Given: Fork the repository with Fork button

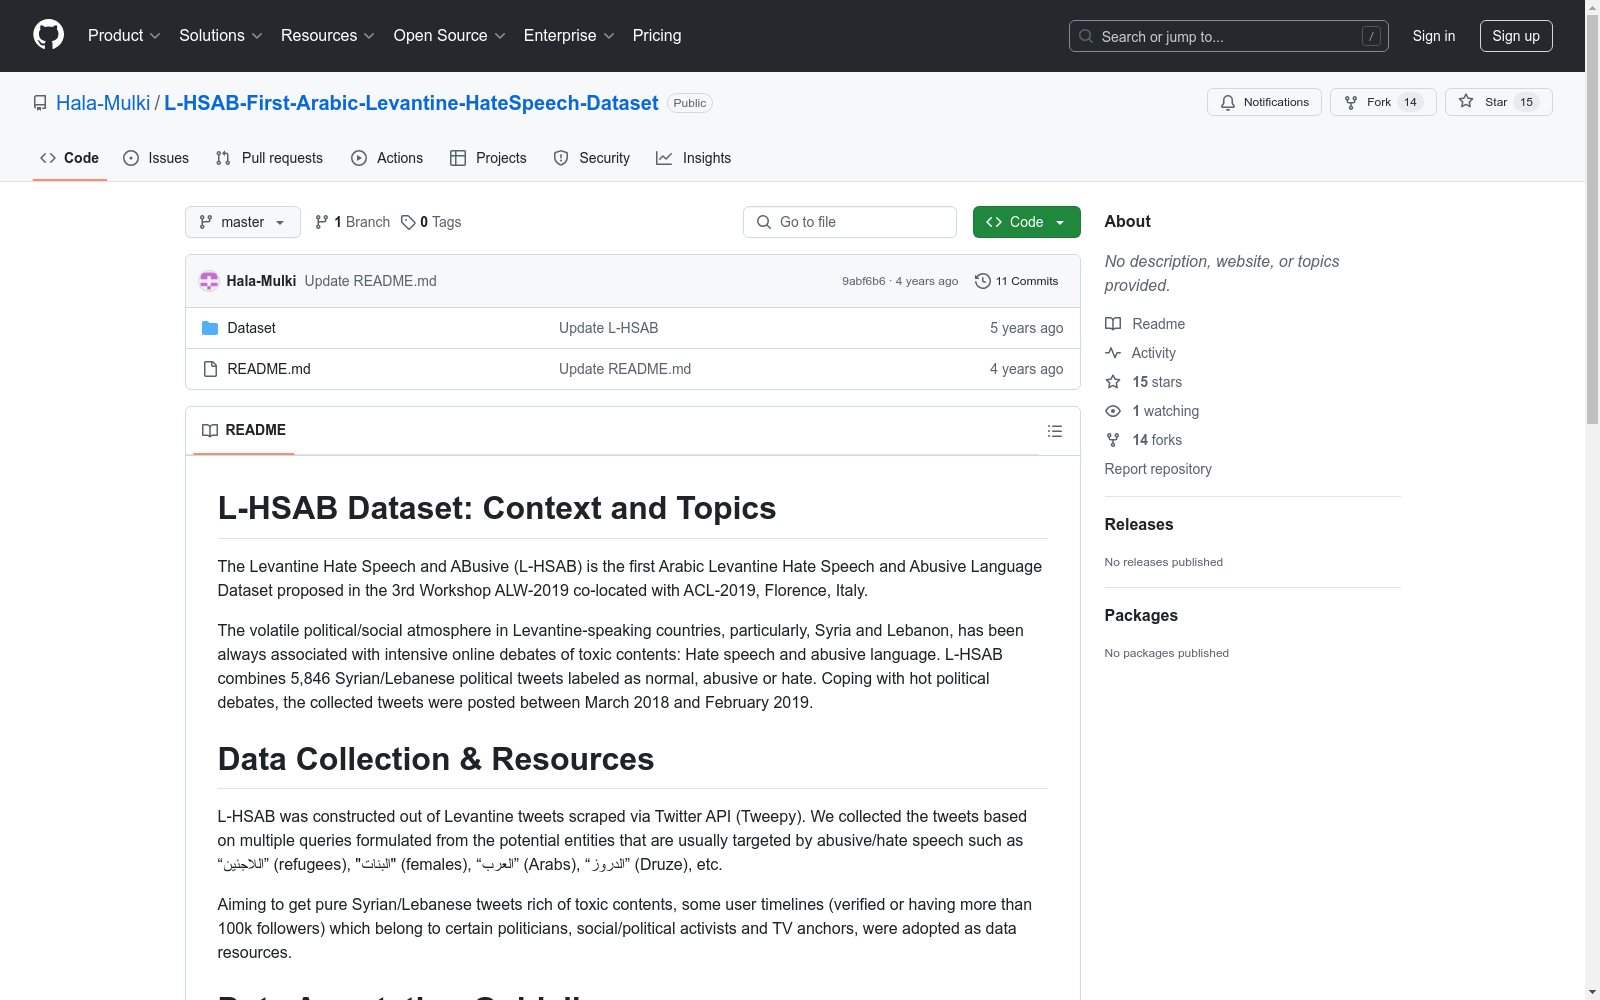Looking at the screenshot, I should (1383, 102).
